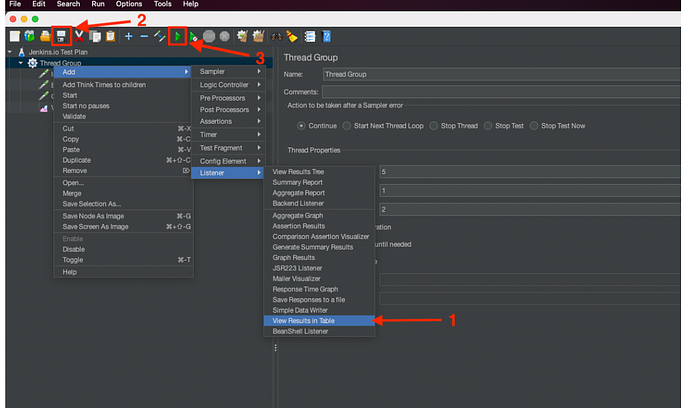This screenshot has width=684, height=408.
Task: Expand the Post Processors submenu
Action: coord(227,110)
